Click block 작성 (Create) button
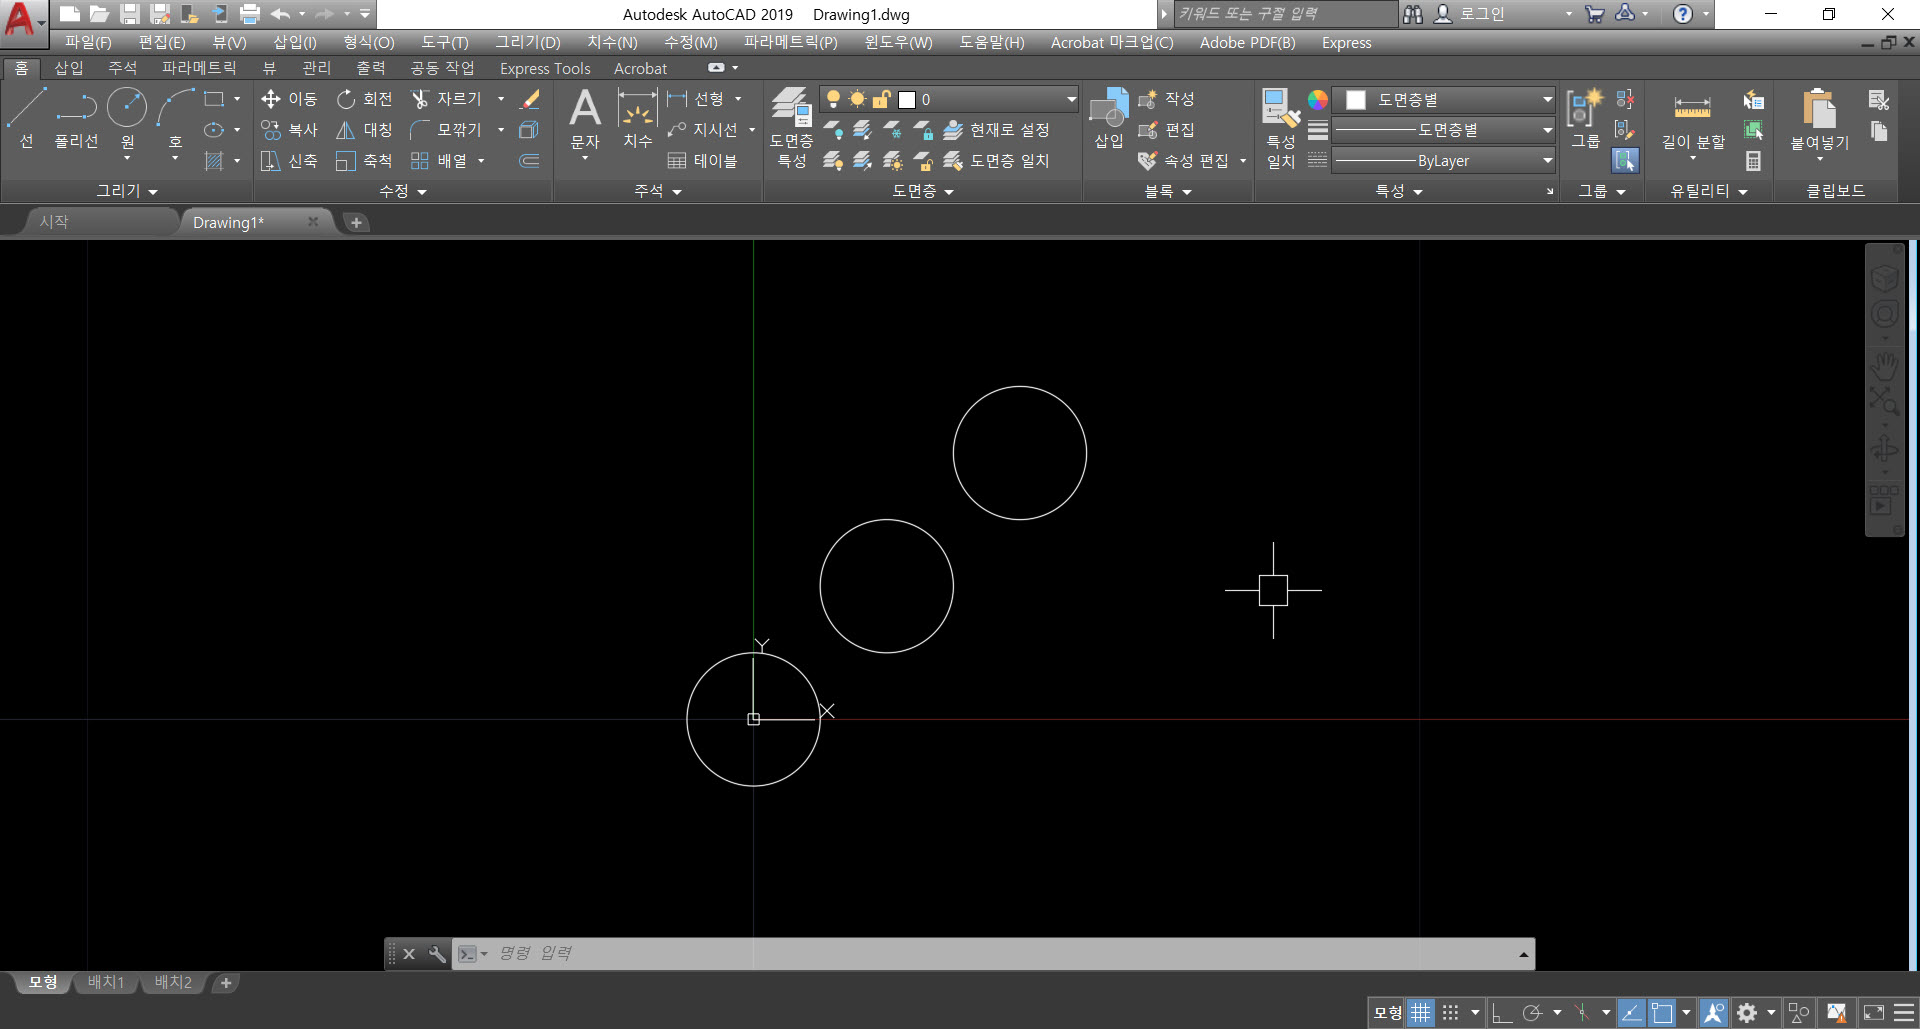This screenshot has height=1029, width=1920. [x=1166, y=99]
